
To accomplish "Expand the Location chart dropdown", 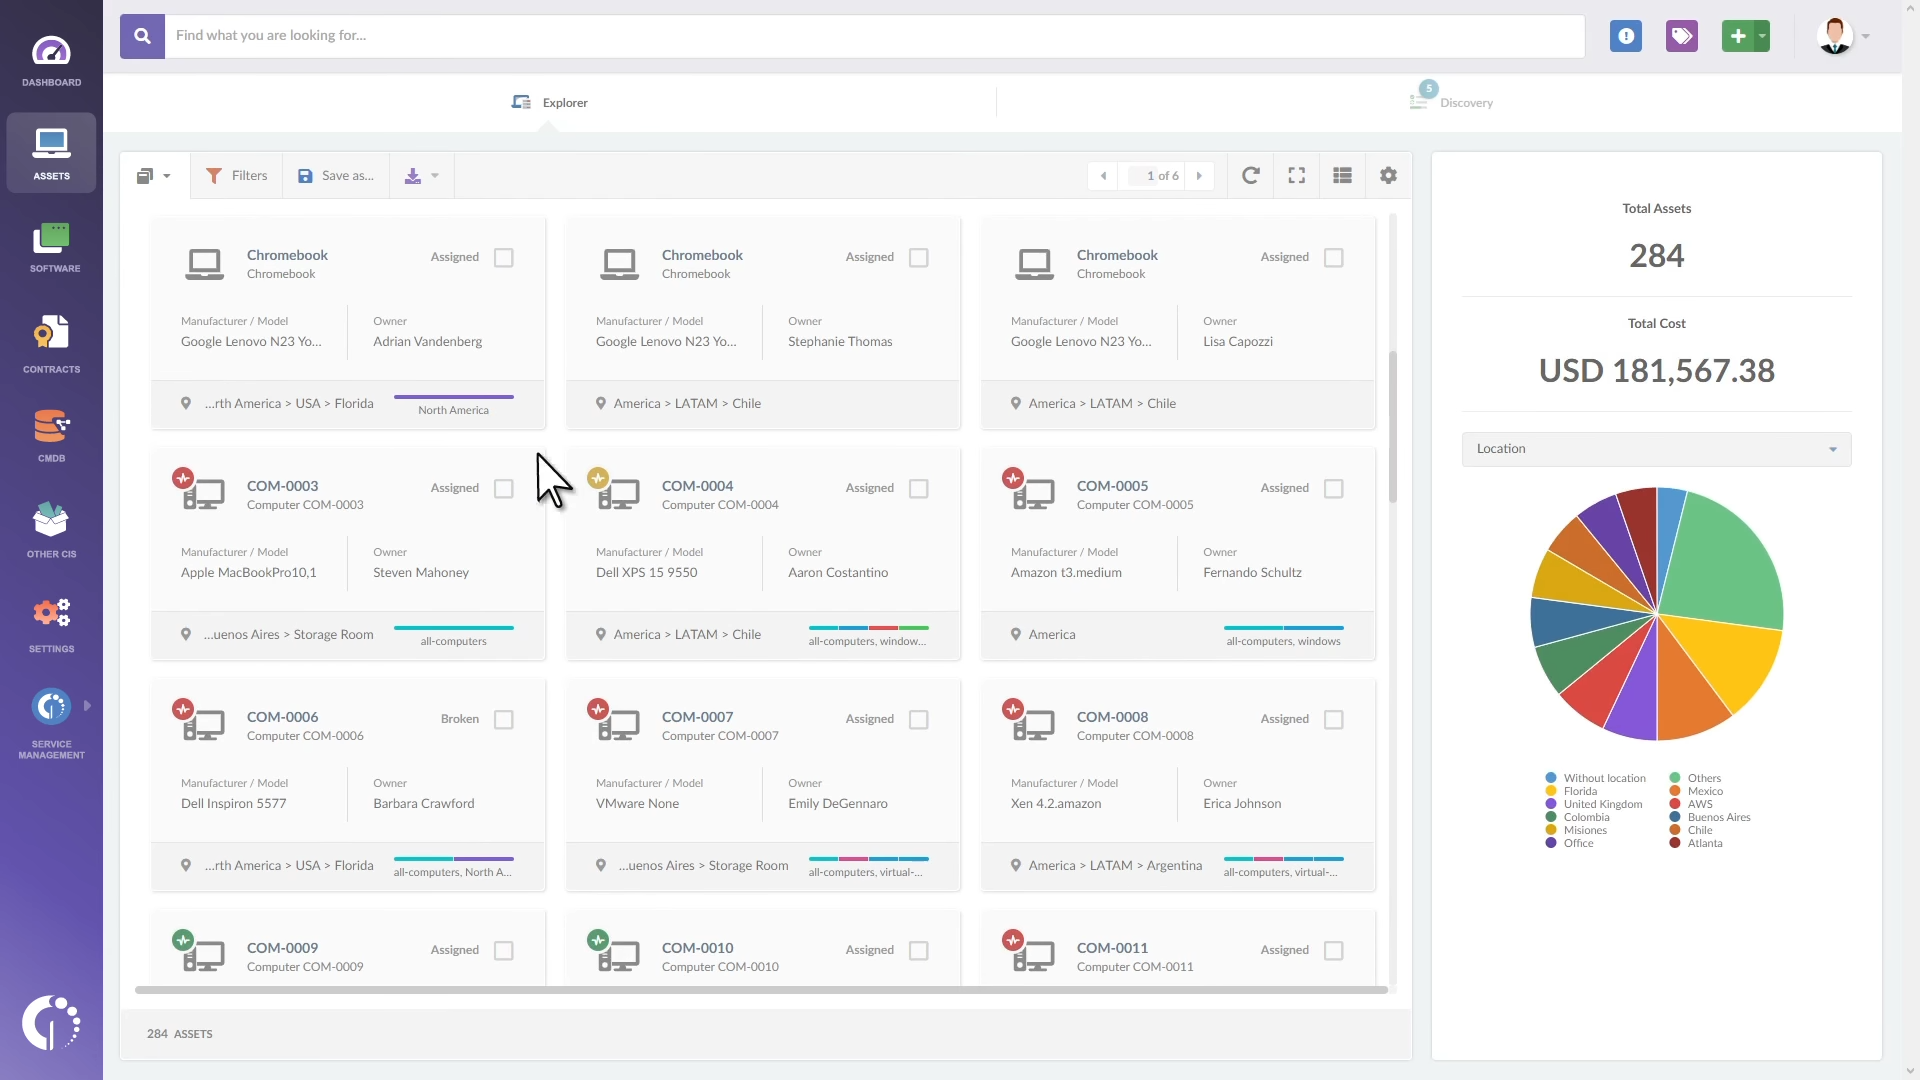I will tap(1656, 449).
